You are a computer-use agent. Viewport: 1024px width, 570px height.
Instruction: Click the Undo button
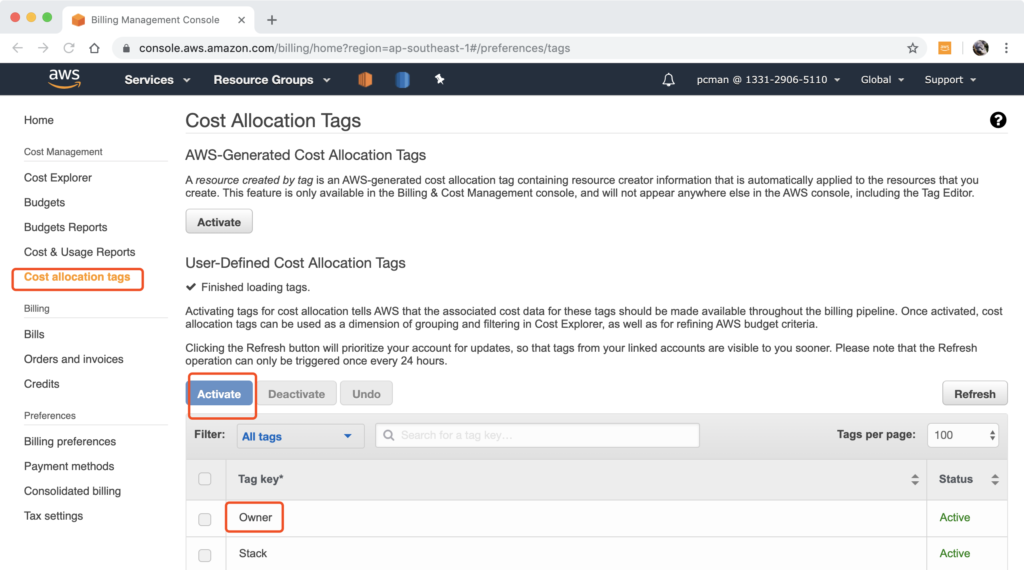coord(366,394)
